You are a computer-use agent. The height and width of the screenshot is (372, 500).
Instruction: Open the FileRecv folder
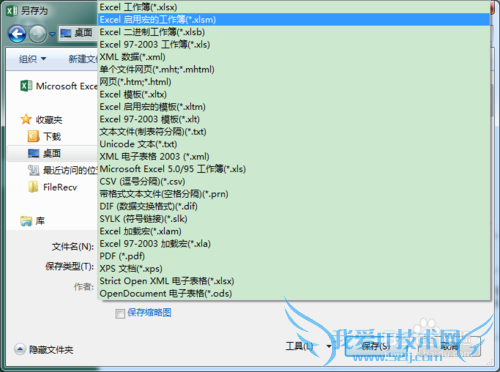point(53,187)
